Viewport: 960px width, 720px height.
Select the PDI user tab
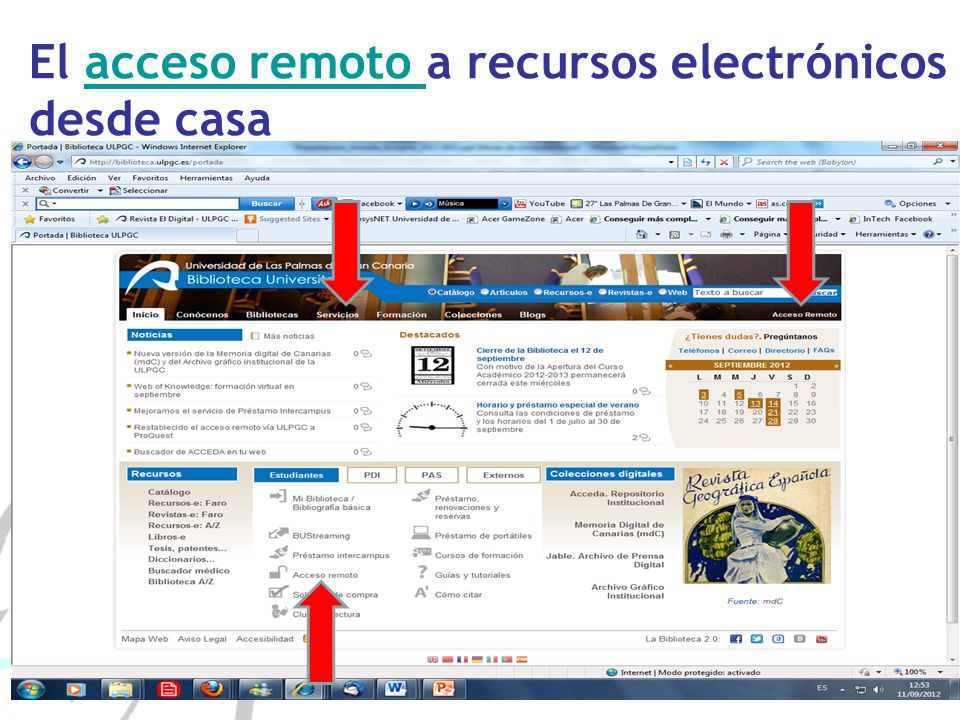[x=372, y=474]
